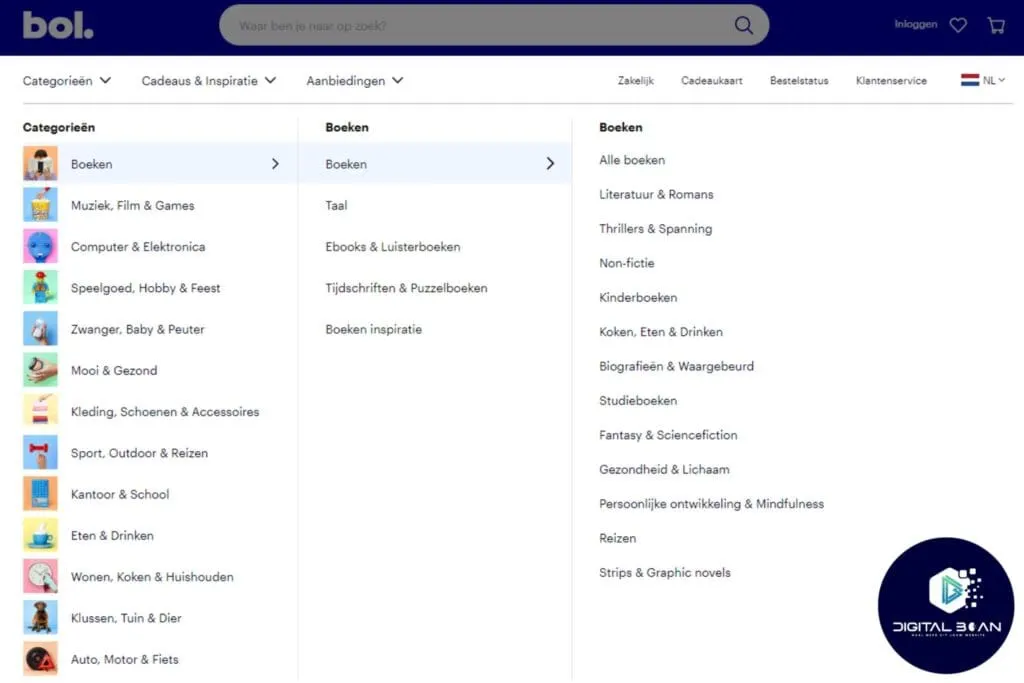The image size is (1024, 683).
Task: Click the search magnifier icon
Action: click(743, 25)
